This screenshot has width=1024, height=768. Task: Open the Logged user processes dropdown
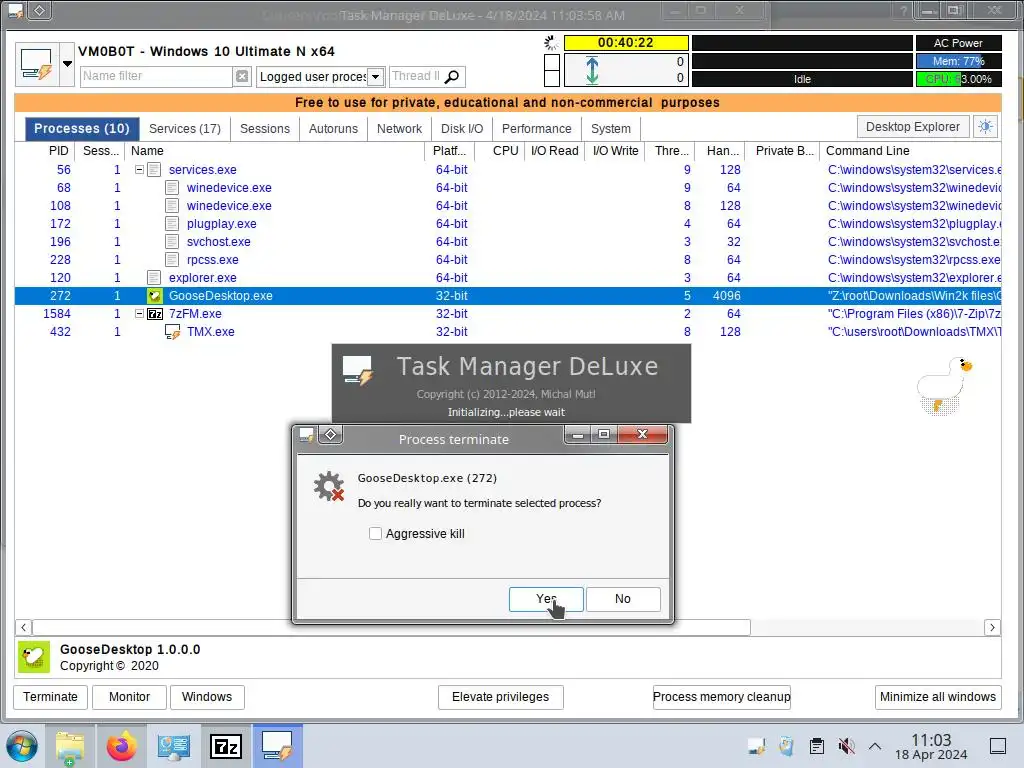[376, 76]
